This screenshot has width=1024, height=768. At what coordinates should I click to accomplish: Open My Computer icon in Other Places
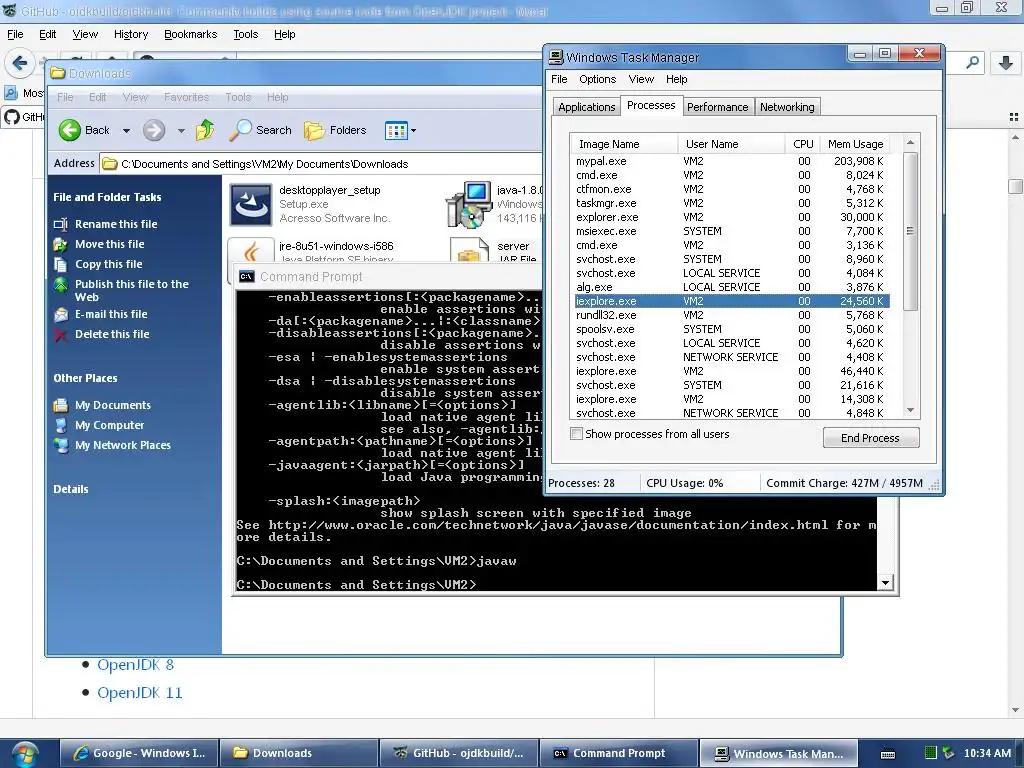click(x=61, y=425)
